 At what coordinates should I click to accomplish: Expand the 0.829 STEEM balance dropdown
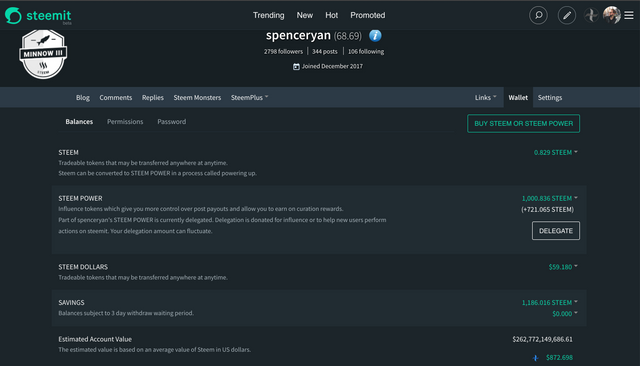(x=556, y=153)
